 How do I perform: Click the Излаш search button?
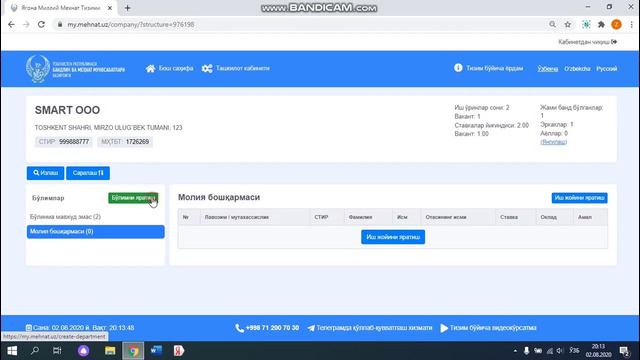point(45,173)
